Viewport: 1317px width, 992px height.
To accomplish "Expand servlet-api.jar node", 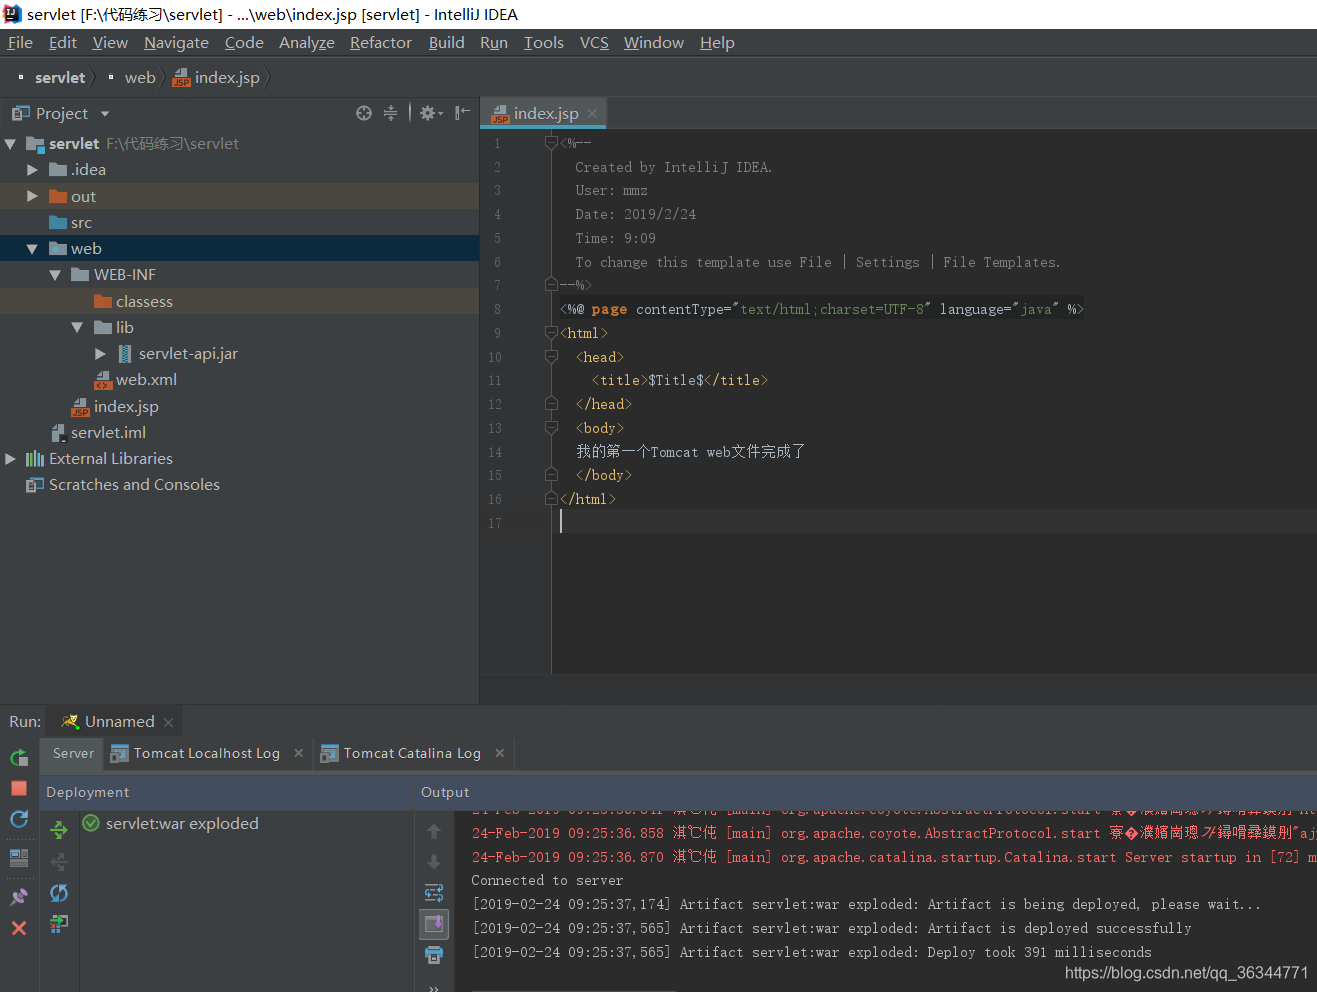I will [100, 353].
